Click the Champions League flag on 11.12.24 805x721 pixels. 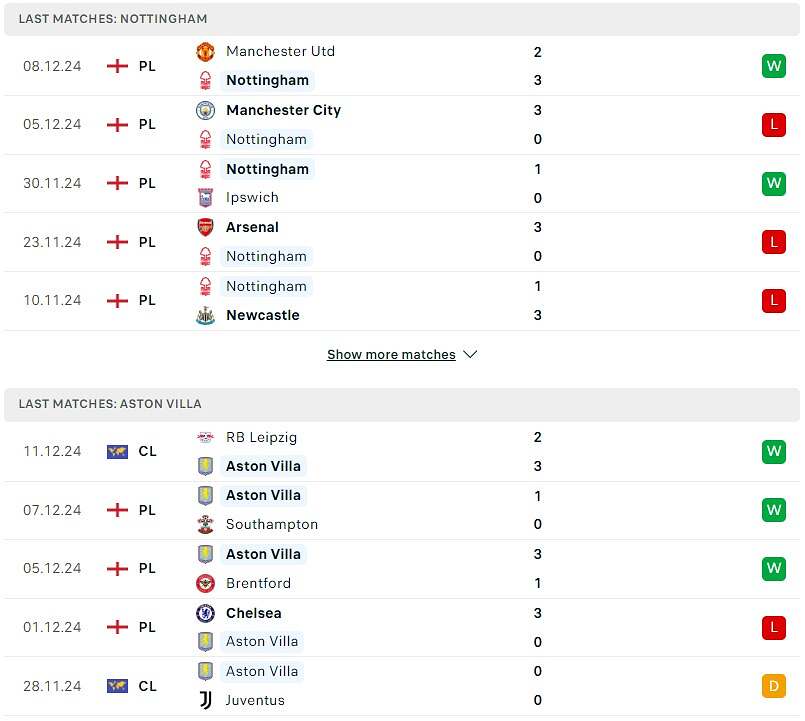(117, 452)
